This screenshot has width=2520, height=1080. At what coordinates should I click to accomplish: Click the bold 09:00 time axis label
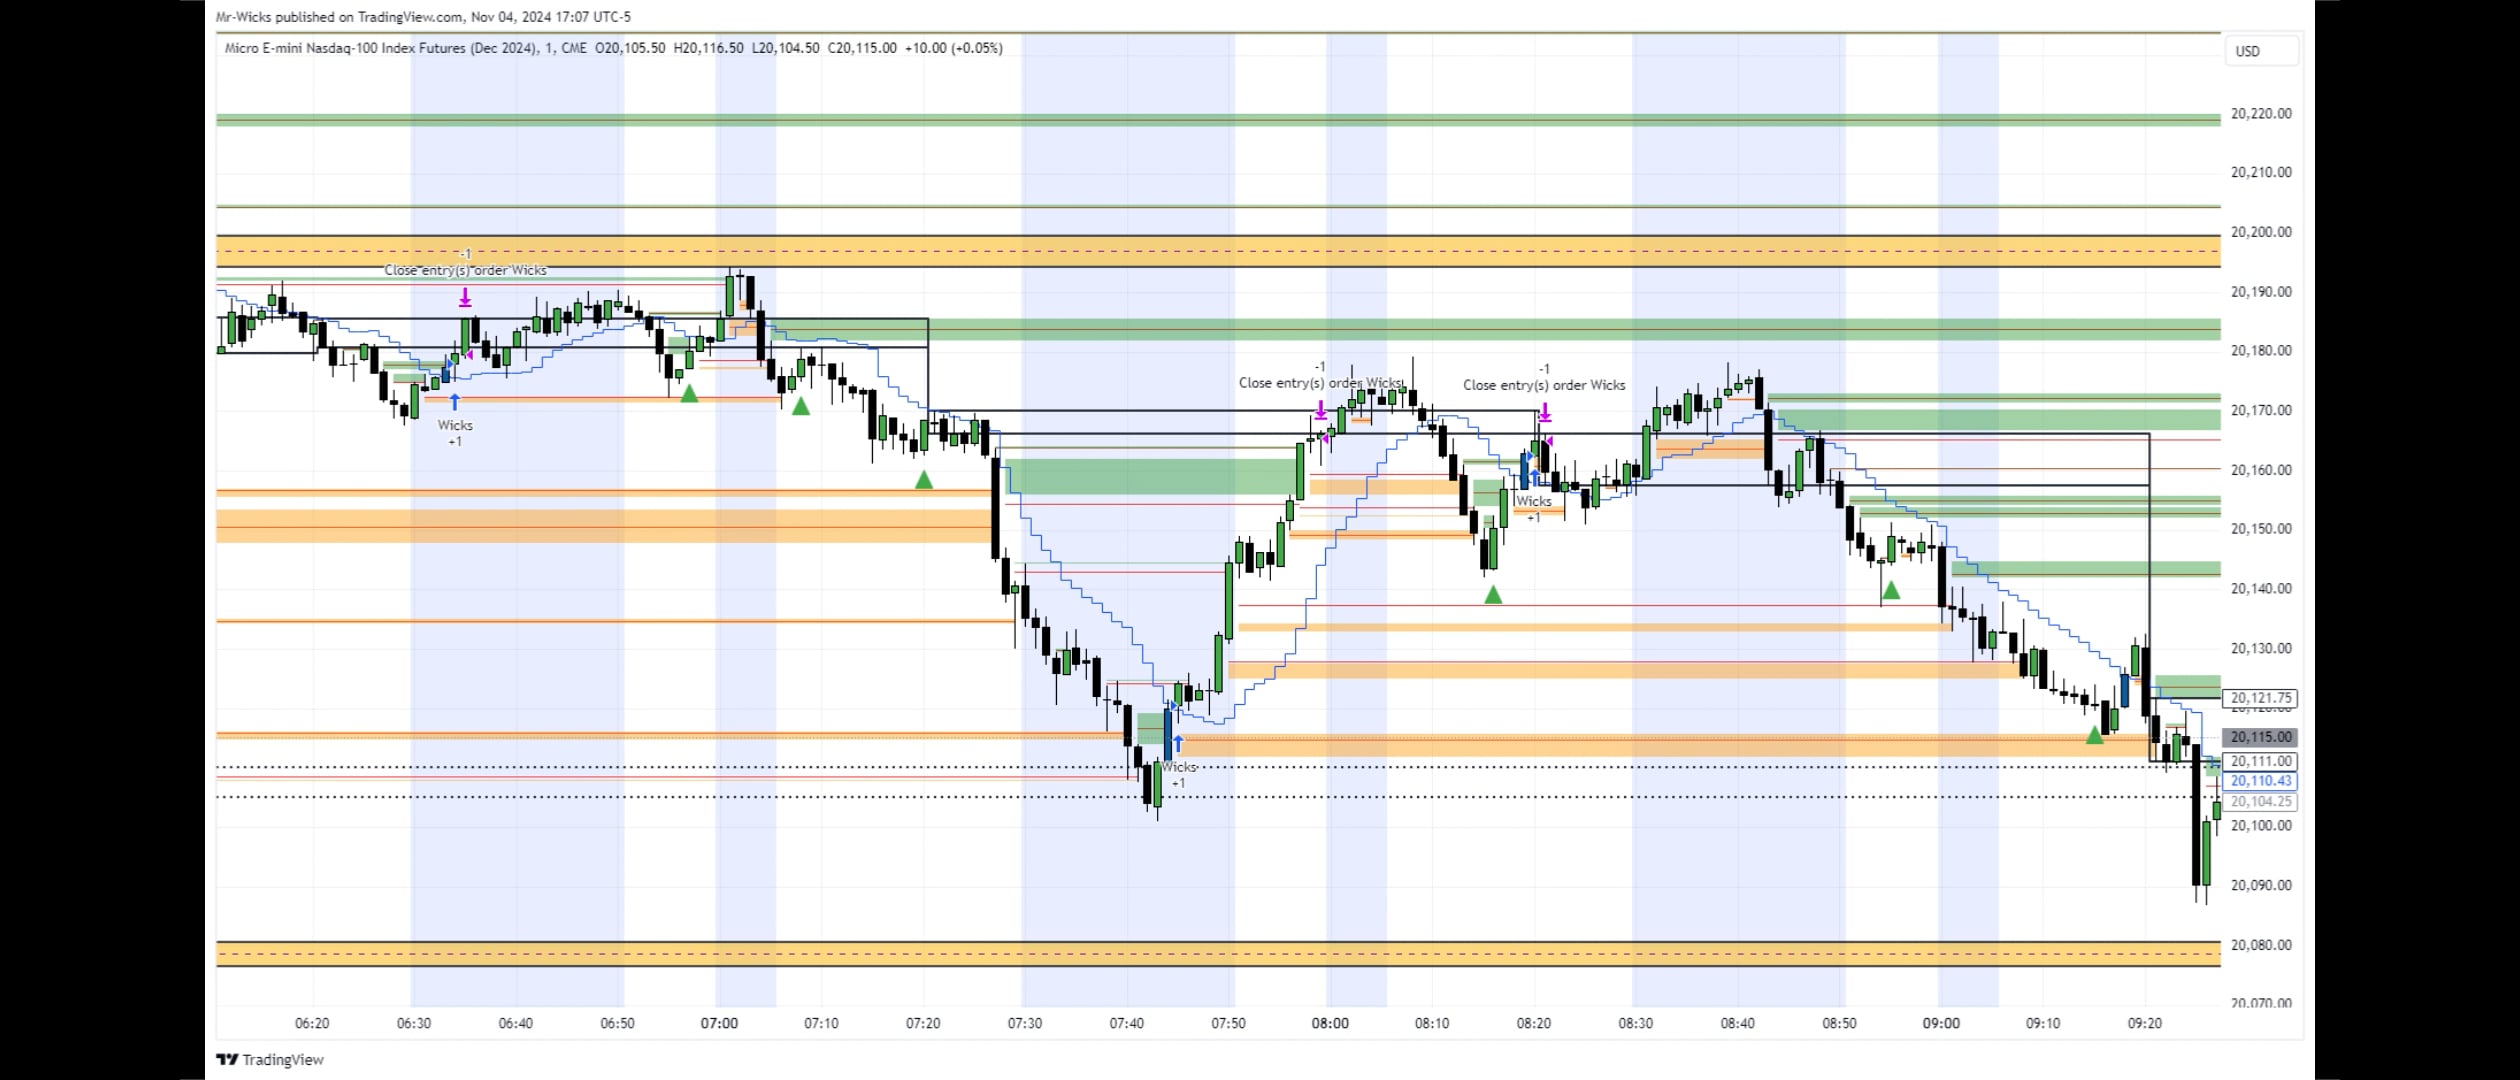coord(1941,1024)
